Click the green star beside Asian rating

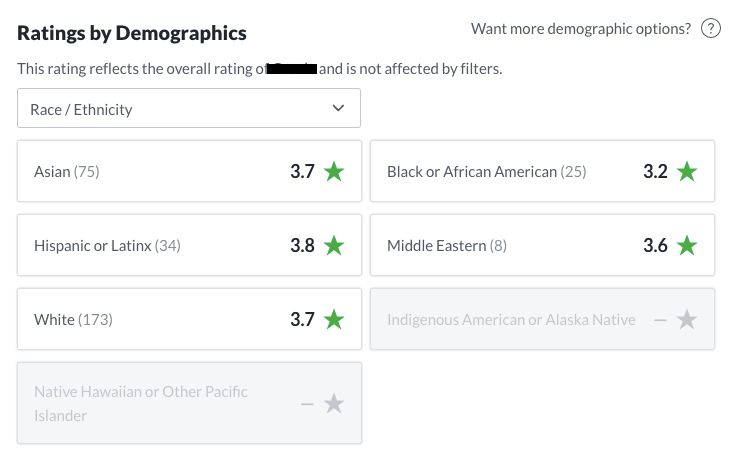point(334,171)
